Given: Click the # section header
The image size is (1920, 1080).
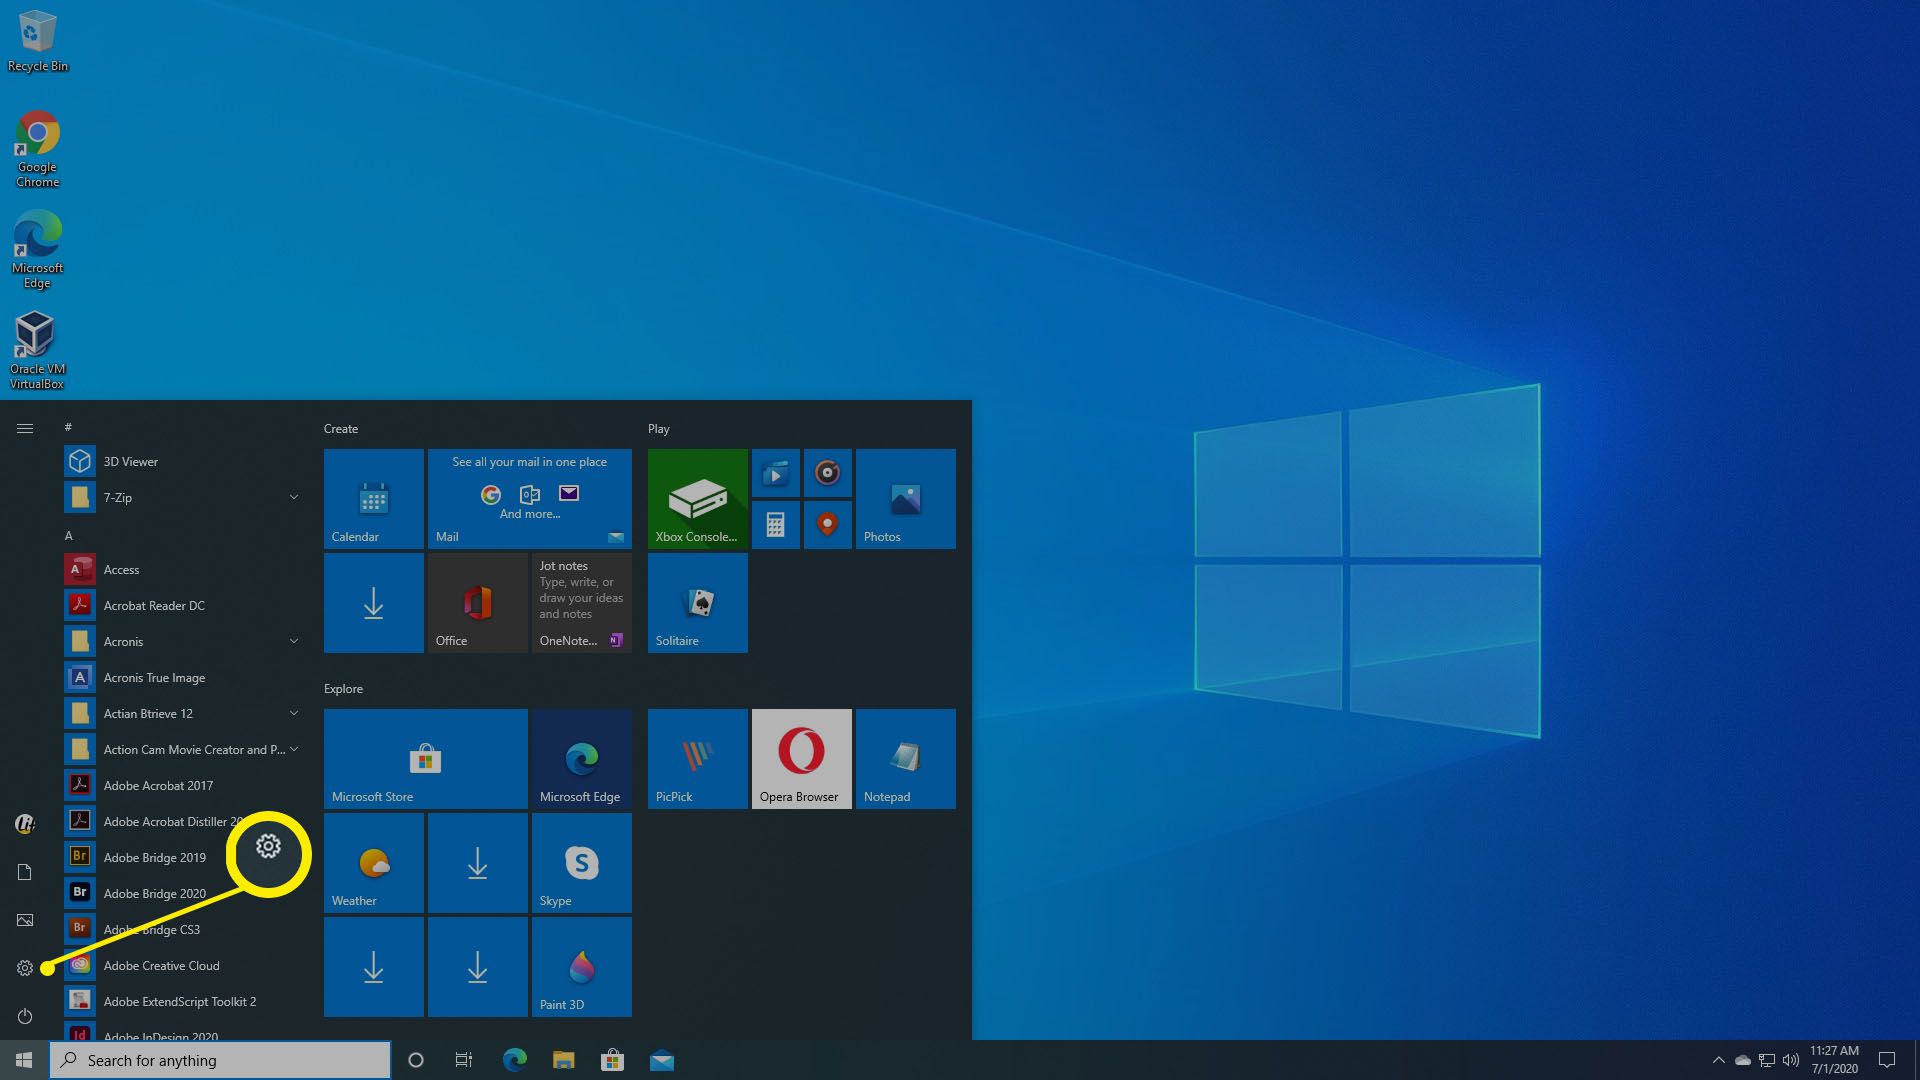Looking at the screenshot, I should [x=68, y=427].
